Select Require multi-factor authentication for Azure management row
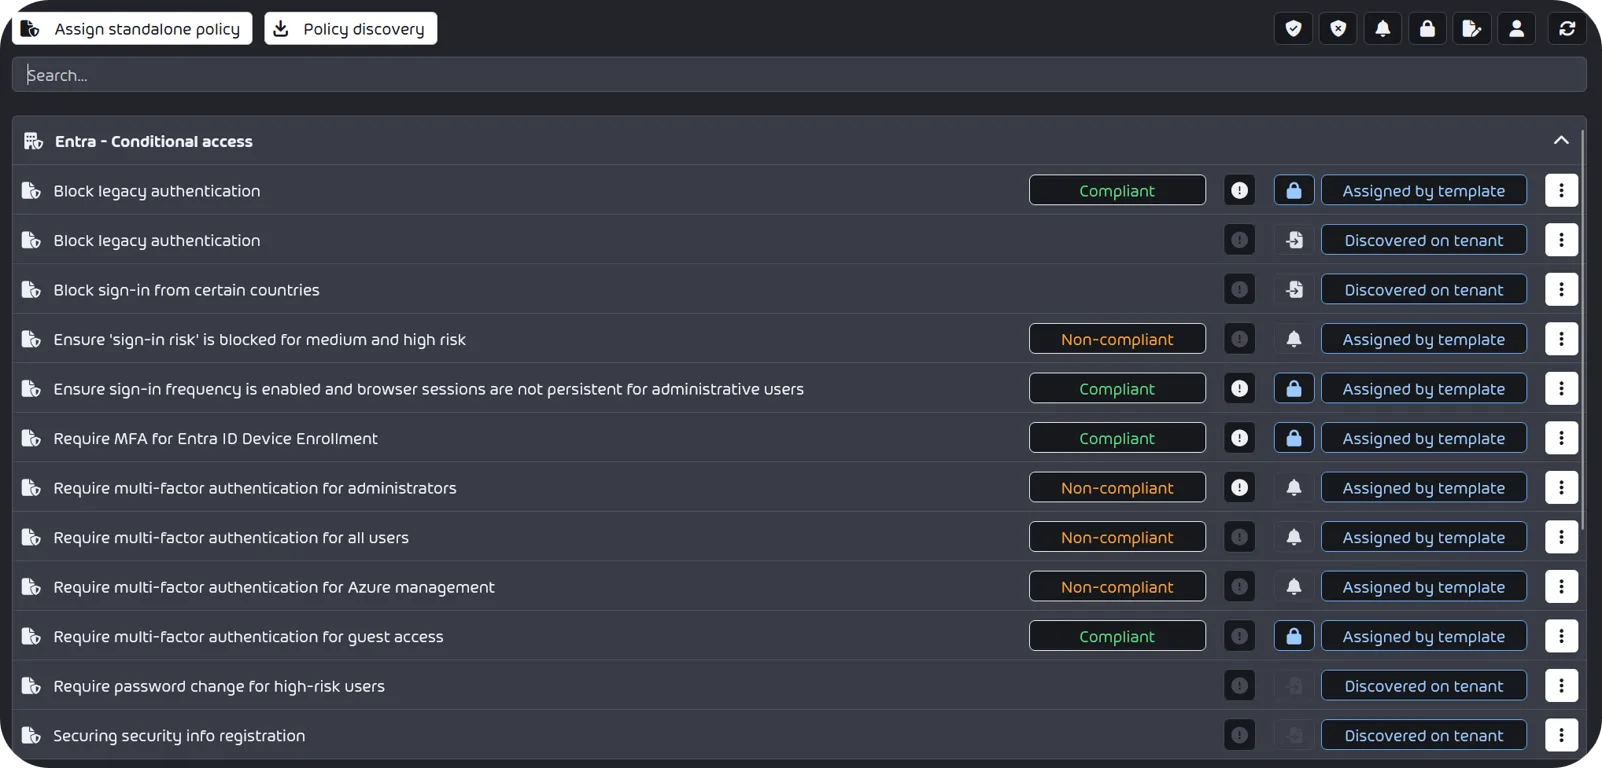Image resolution: width=1602 pixels, height=768 pixels. point(274,587)
